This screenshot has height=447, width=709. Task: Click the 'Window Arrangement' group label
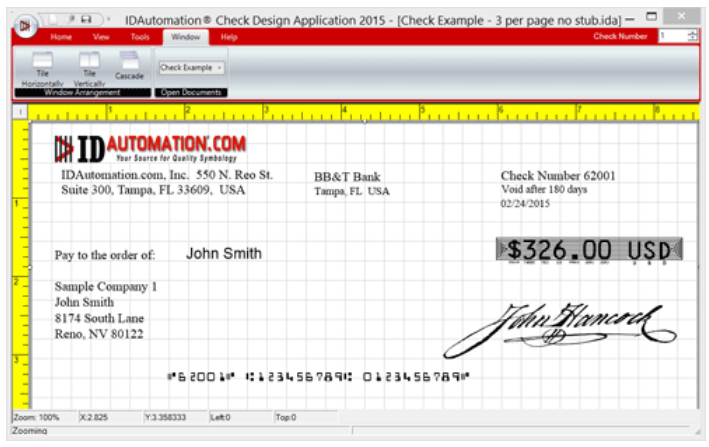point(82,92)
